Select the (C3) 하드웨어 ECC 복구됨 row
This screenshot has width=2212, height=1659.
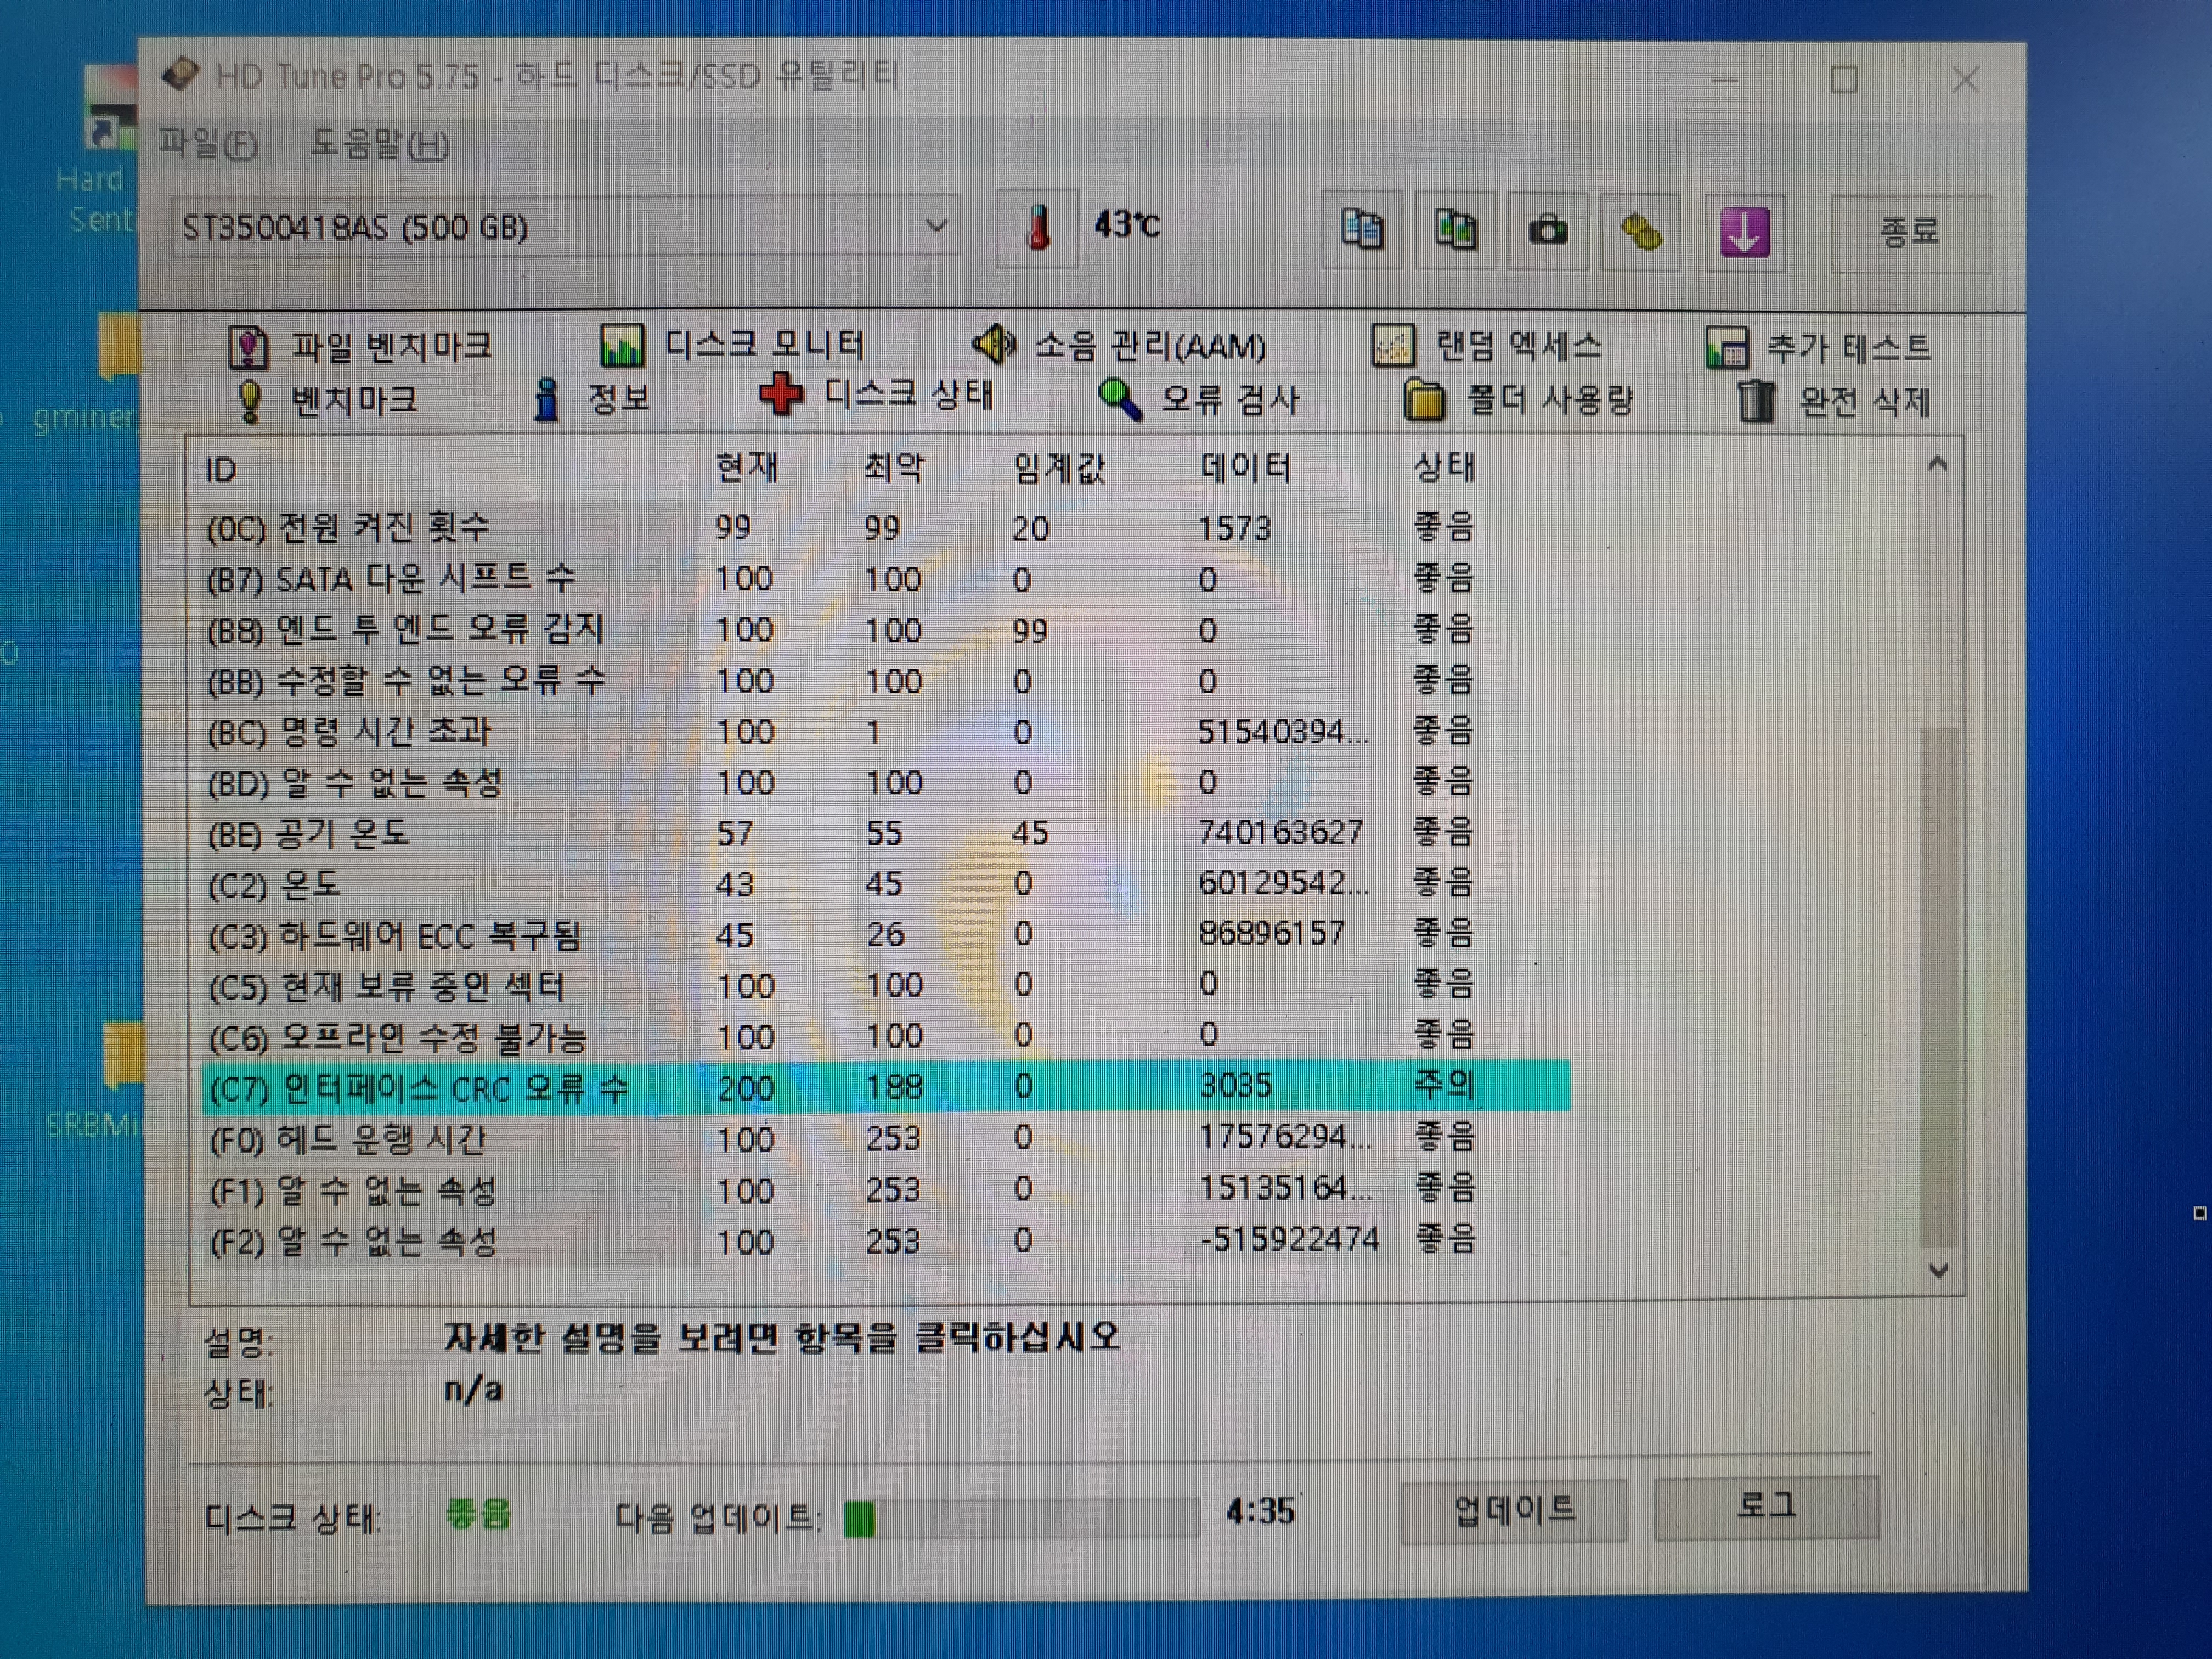click(x=885, y=934)
